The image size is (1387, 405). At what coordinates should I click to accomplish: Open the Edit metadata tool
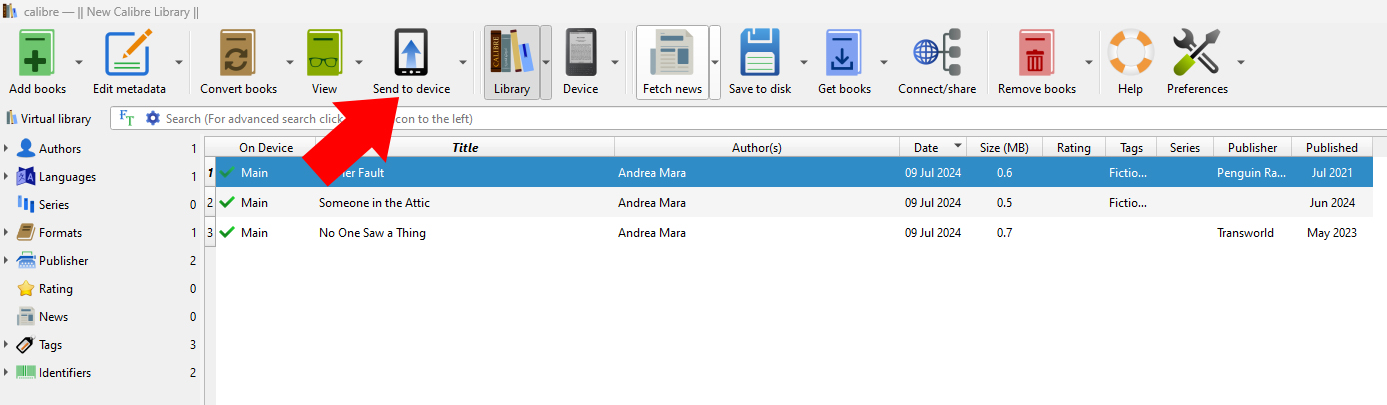pos(129,54)
